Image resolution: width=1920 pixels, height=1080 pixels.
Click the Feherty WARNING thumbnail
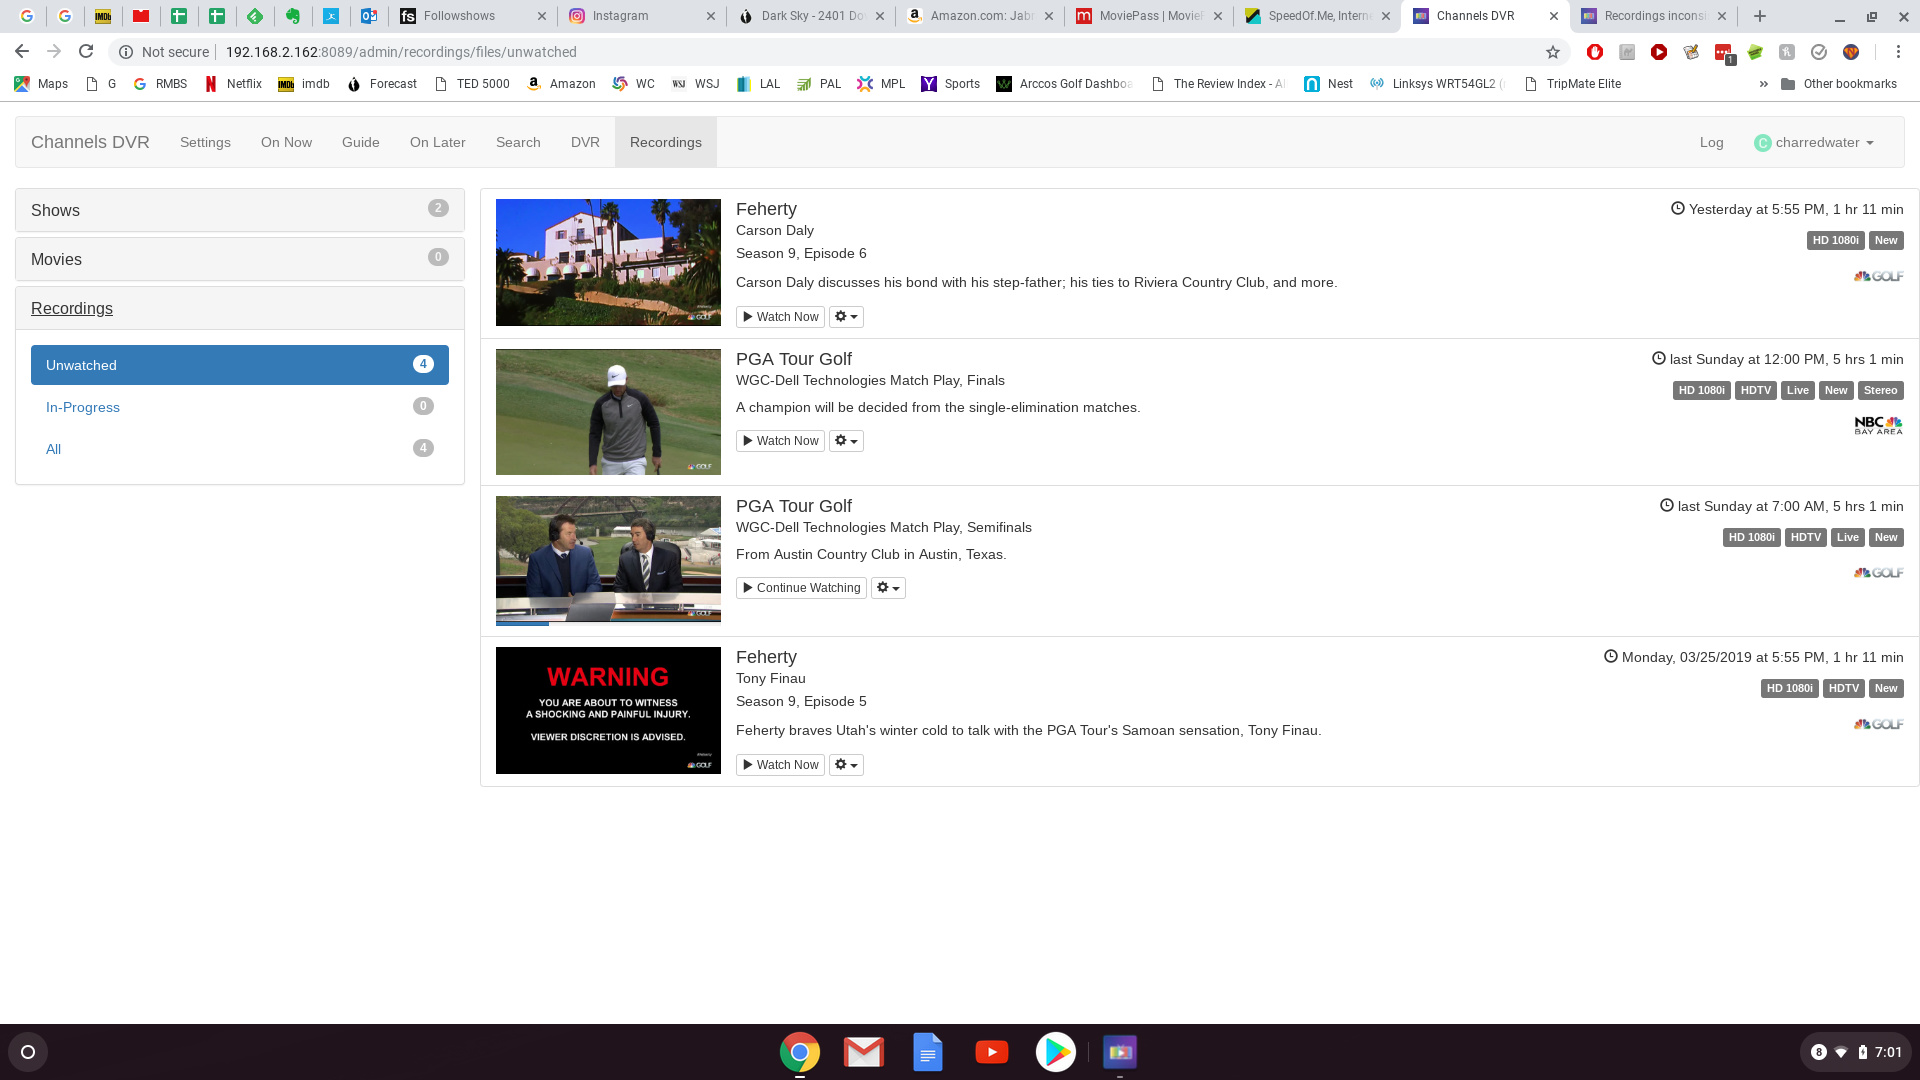coord(608,710)
